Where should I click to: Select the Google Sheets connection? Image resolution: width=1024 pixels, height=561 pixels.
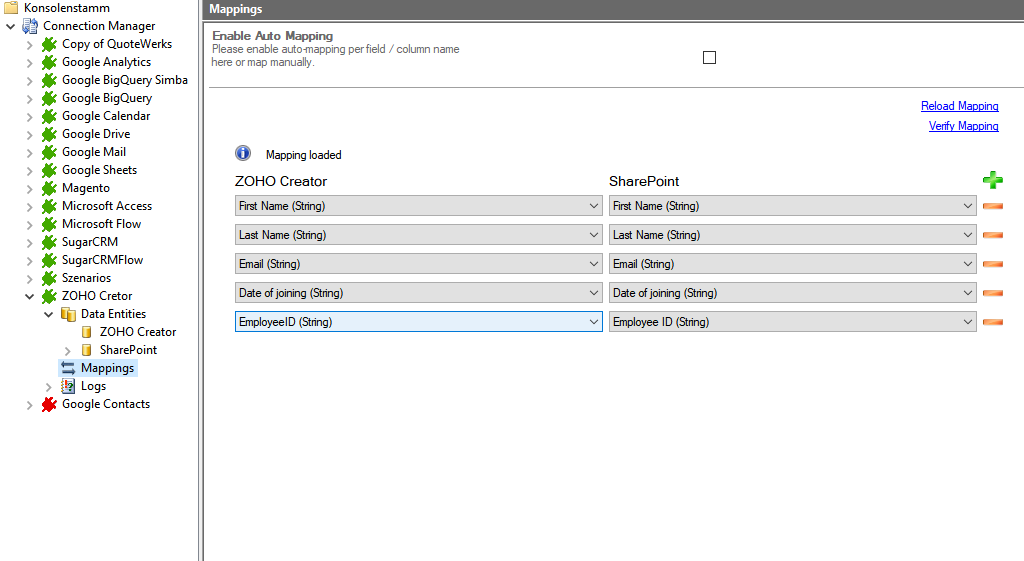[99, 170]
